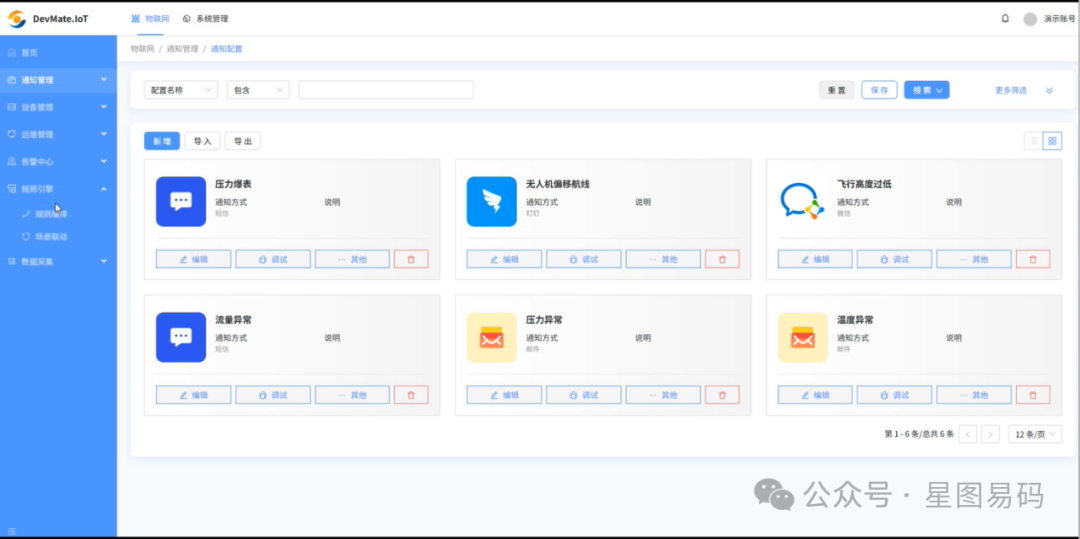Delete the 飞行高度过低 config
The height and width of the screenshot is (539, 1080).
coord(1033,260)
